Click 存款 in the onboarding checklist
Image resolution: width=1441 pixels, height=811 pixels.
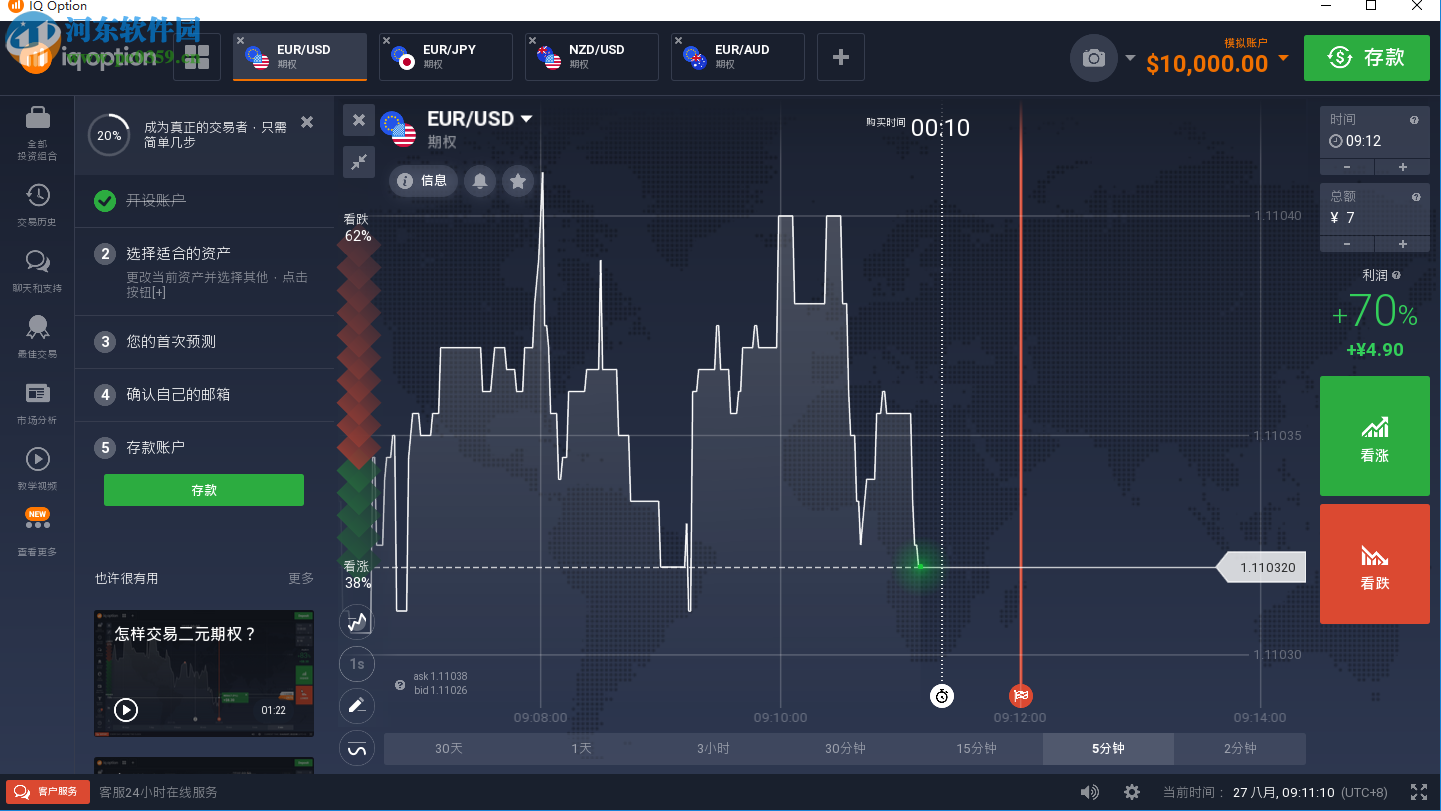203,490
